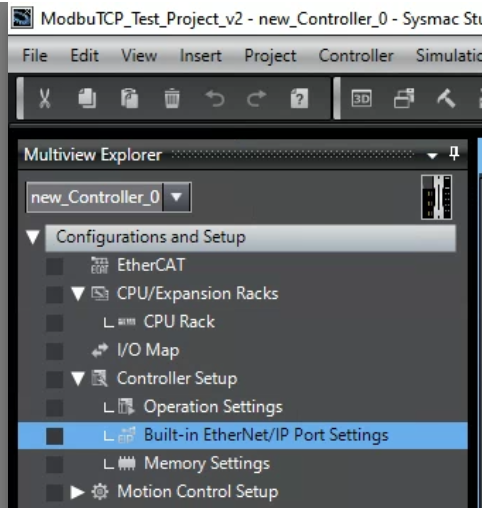Image resolution: width=482 pixels, height=508 pixels.
Task: Select the EtherCAT tree item
Action: 151,265
